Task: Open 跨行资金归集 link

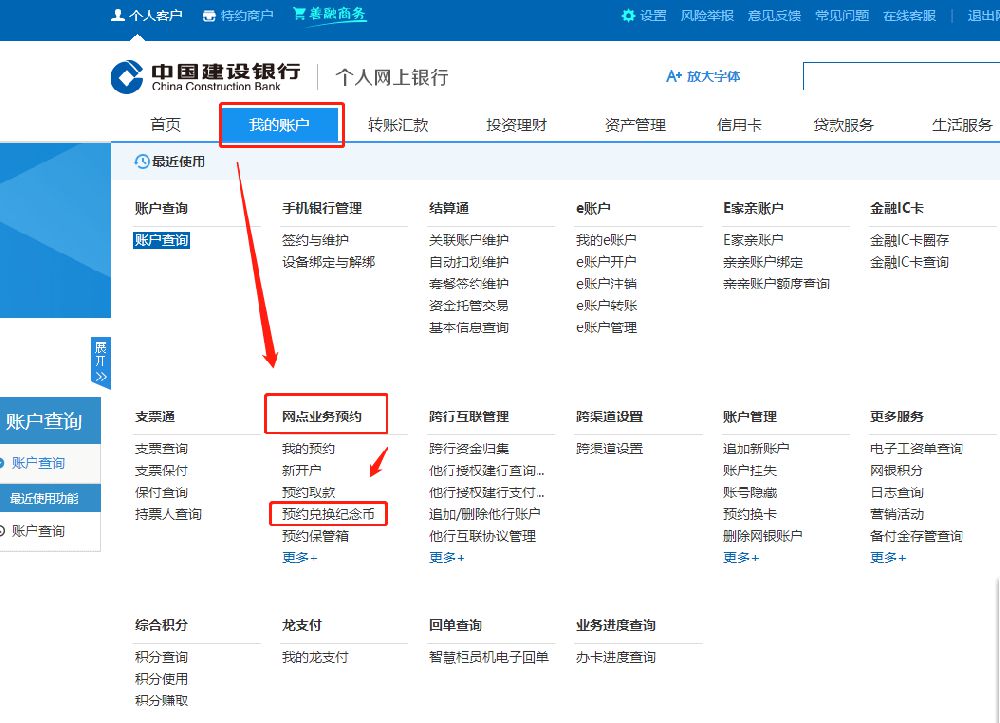Action: [469, 449]
